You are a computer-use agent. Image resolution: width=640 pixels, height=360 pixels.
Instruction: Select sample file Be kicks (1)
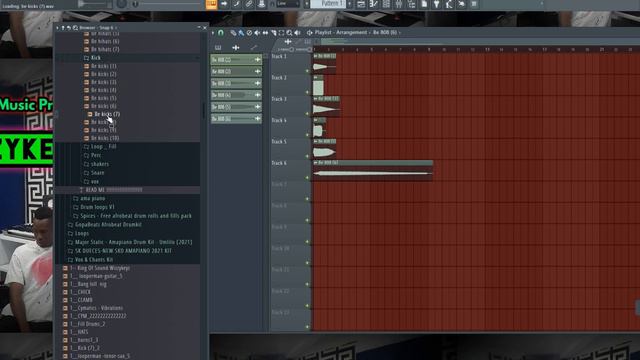pos(104,66)
